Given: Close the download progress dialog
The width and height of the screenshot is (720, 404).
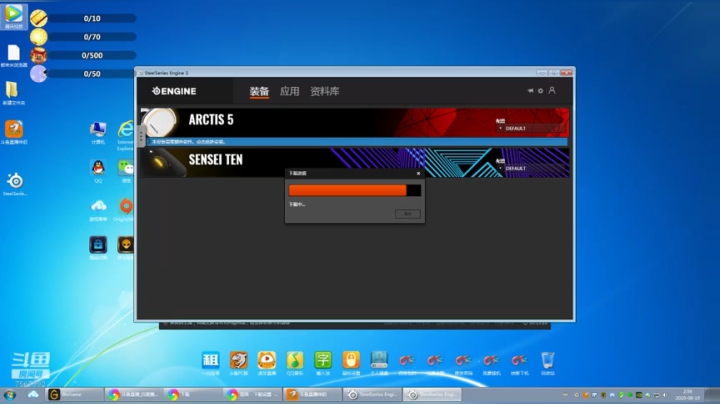Looking at the screenshot, I should tap(418, 174).
